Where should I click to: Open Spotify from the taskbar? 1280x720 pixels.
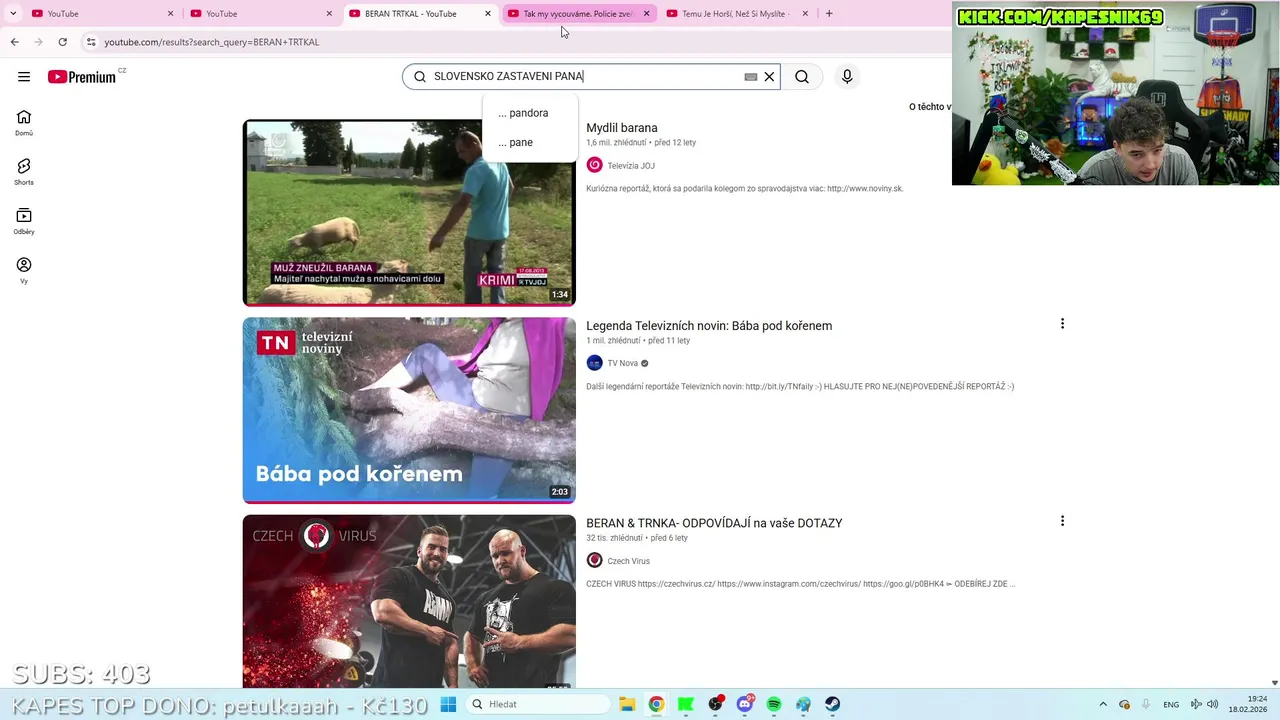point(774,704)
